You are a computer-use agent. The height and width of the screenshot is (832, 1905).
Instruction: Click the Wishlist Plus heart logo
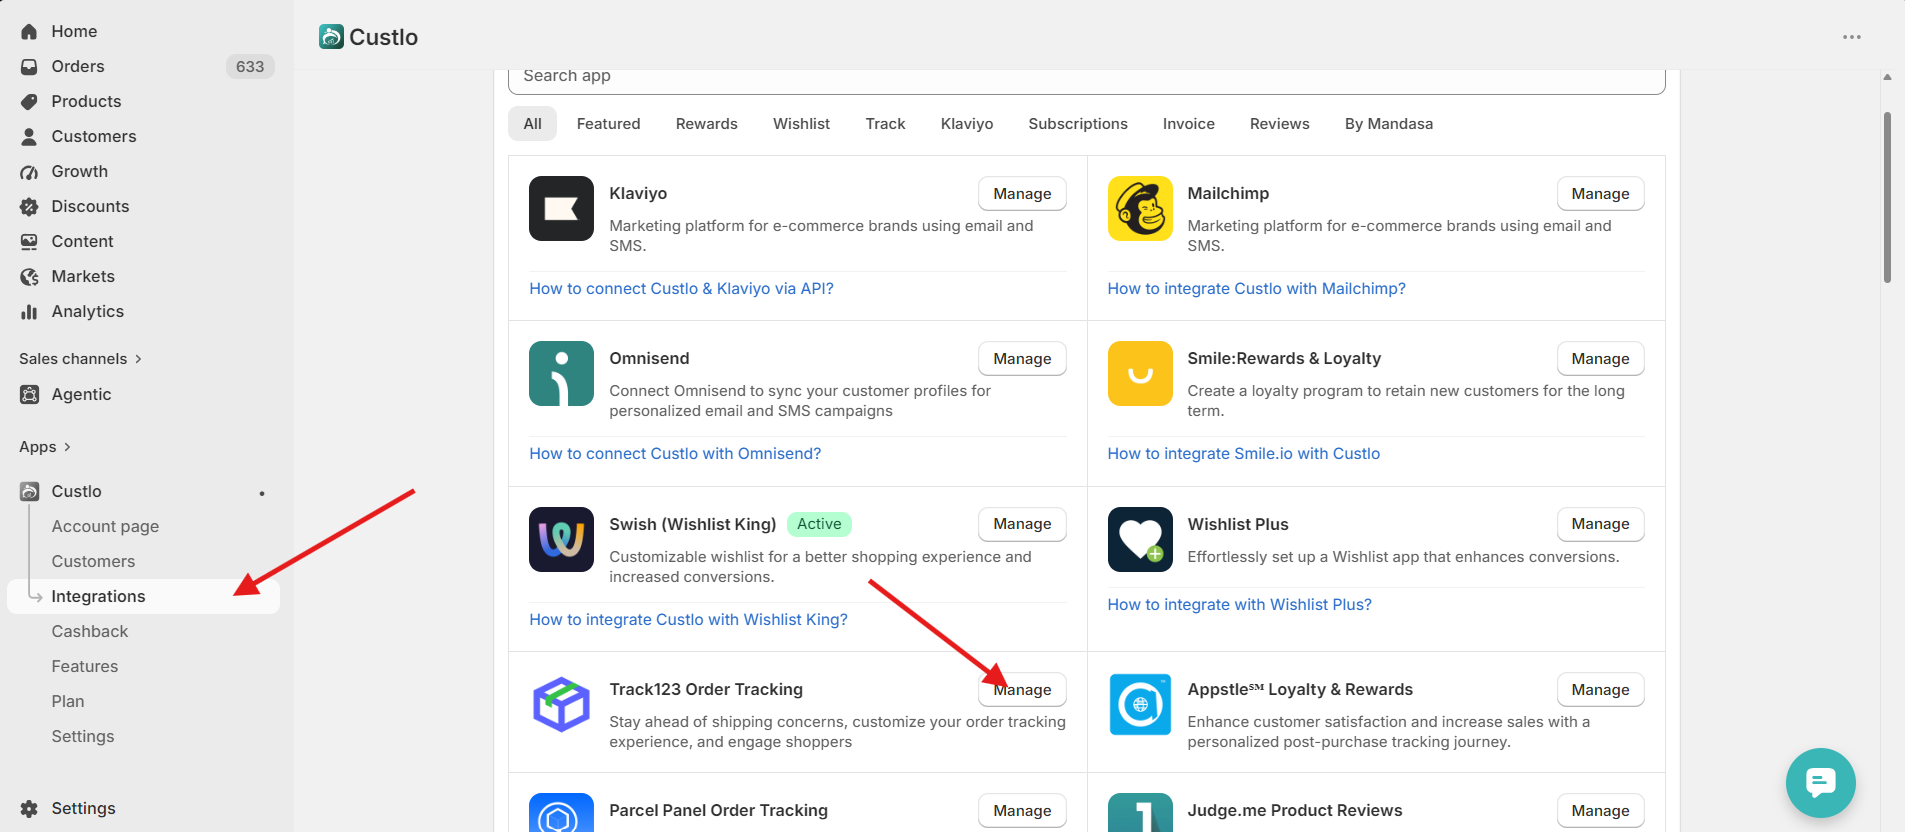pyautogui.click(x=1140, y=540)
